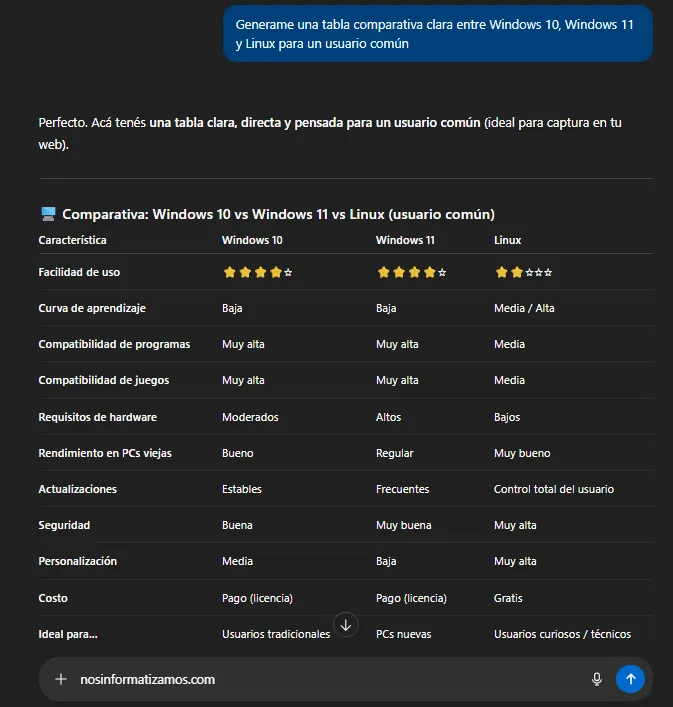The height and width of the screenshot is (707, 673).
Task: Click the computer emoji beside Comparativa heading
Action: (x=48, y=214)
